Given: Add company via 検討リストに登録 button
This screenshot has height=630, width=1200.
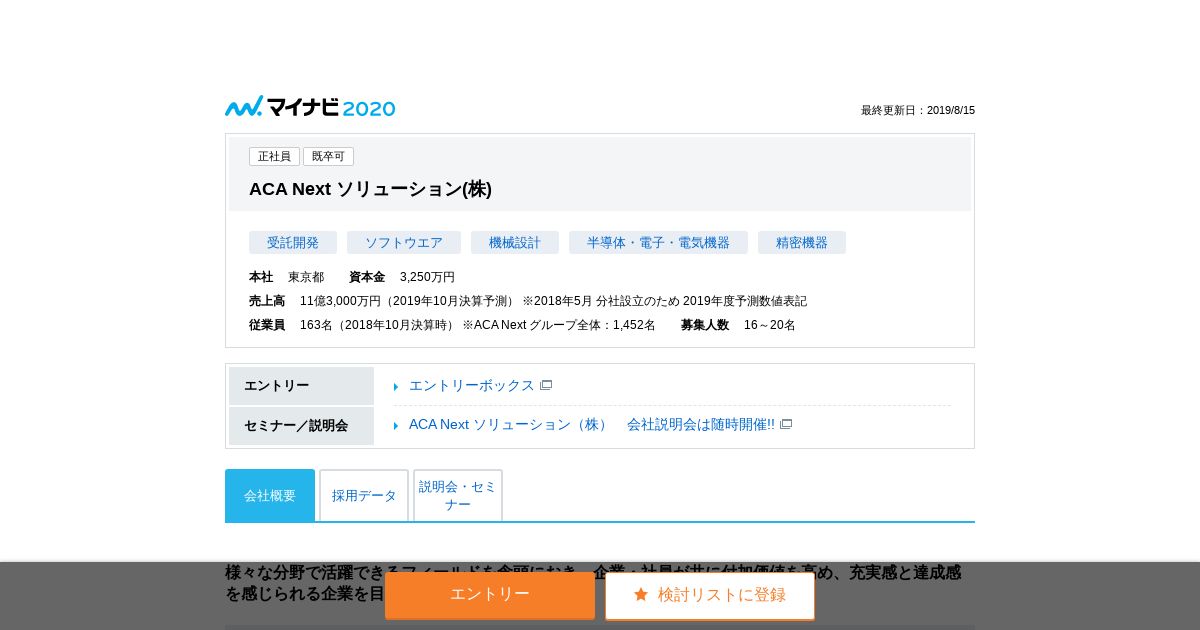Looking at the screenshot, I should click(x=710, y=595).
